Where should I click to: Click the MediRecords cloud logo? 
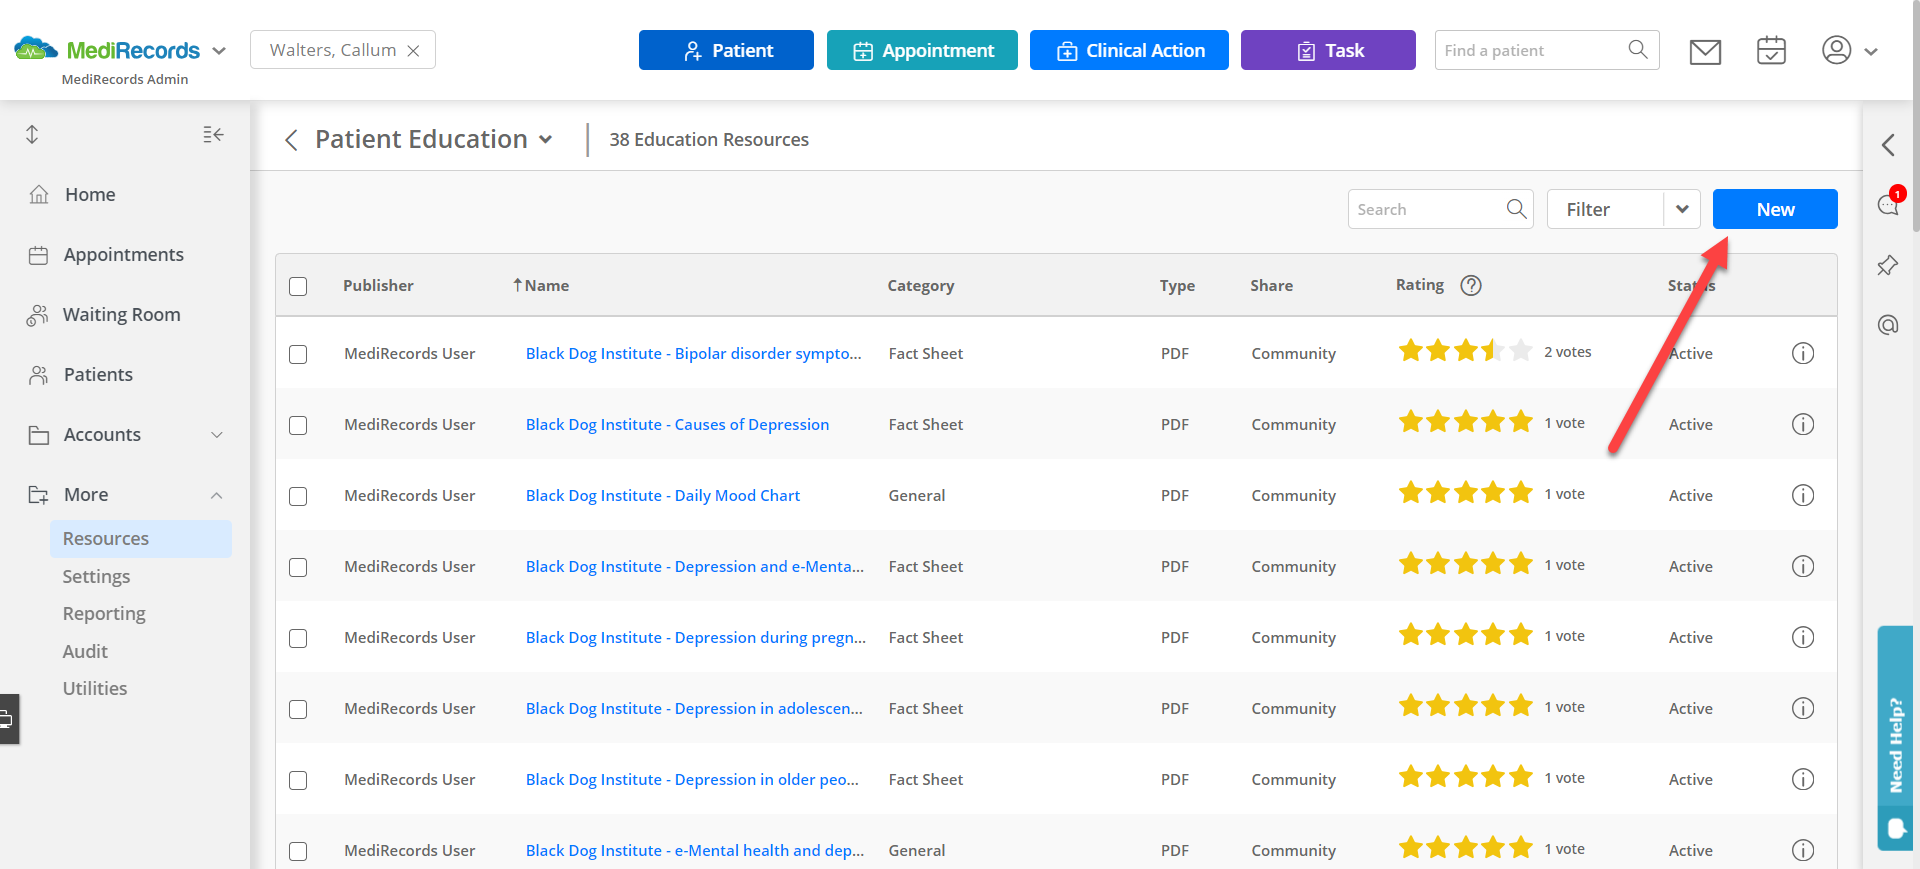pyautogui.click(x=36, y=49)
